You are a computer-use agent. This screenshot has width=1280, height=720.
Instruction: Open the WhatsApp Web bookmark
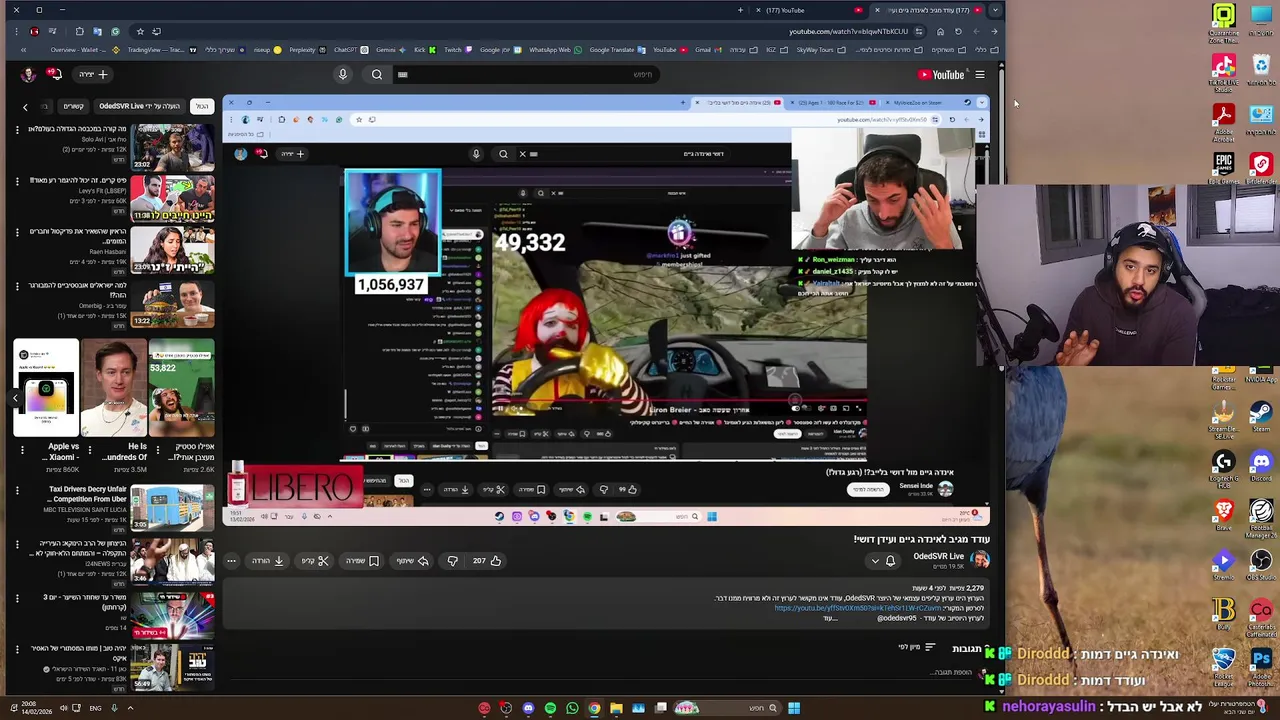tap(556, 50)
